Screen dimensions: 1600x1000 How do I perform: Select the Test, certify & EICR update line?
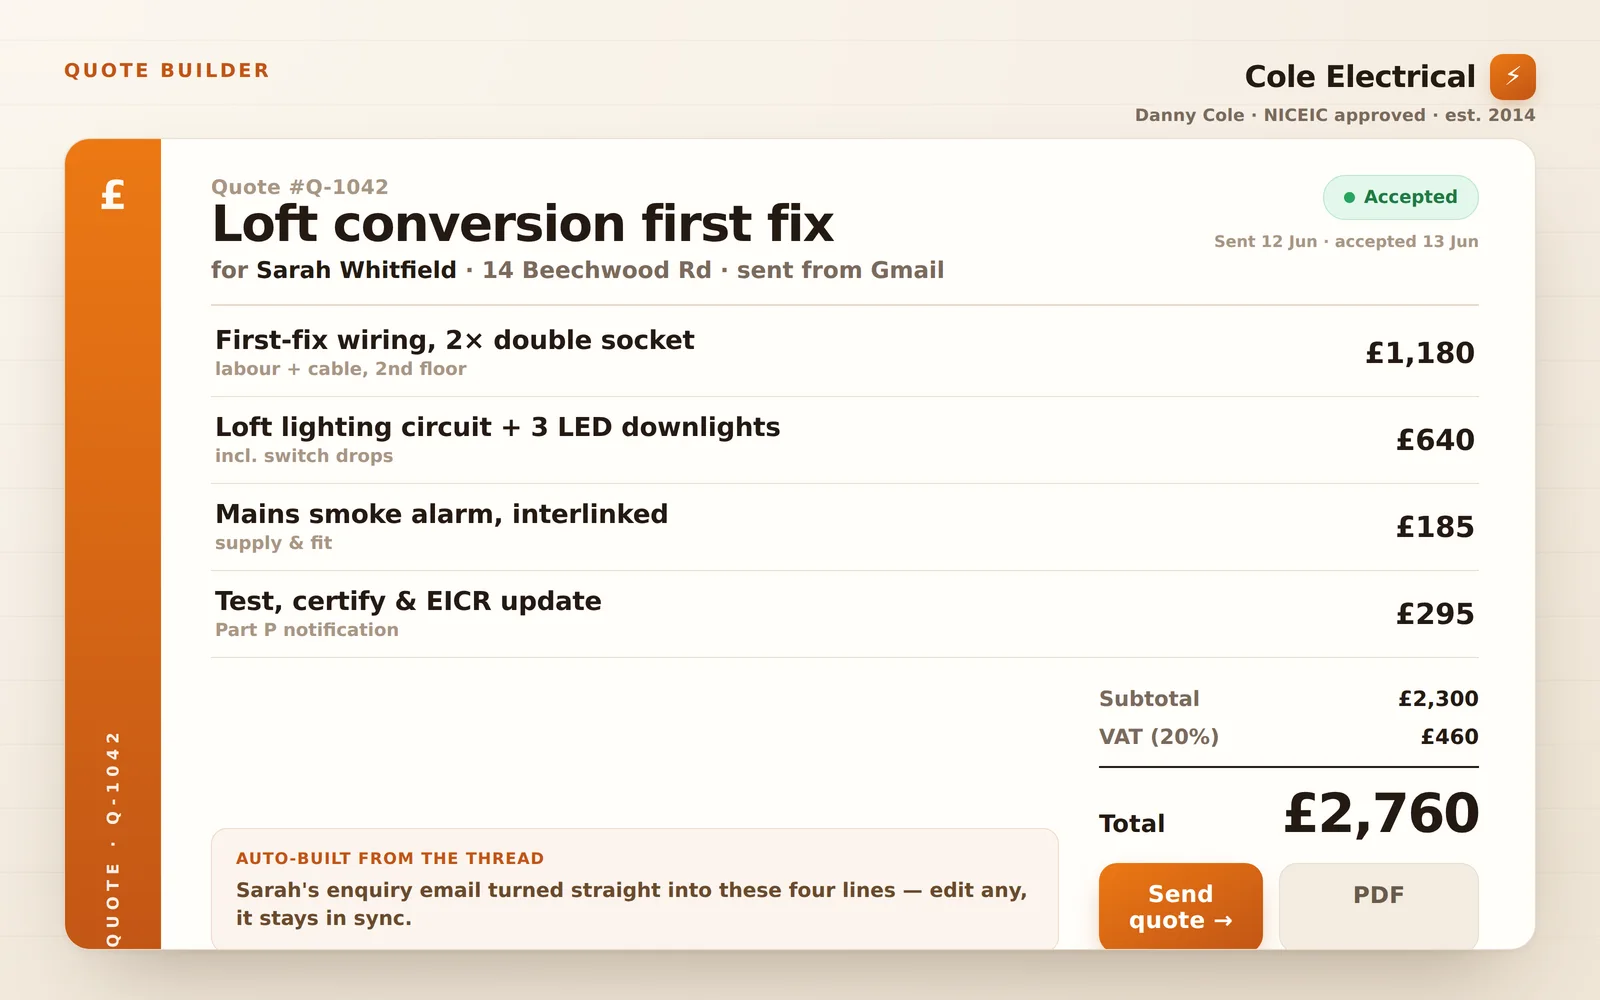pyautogui.click(x=845, y=614)
